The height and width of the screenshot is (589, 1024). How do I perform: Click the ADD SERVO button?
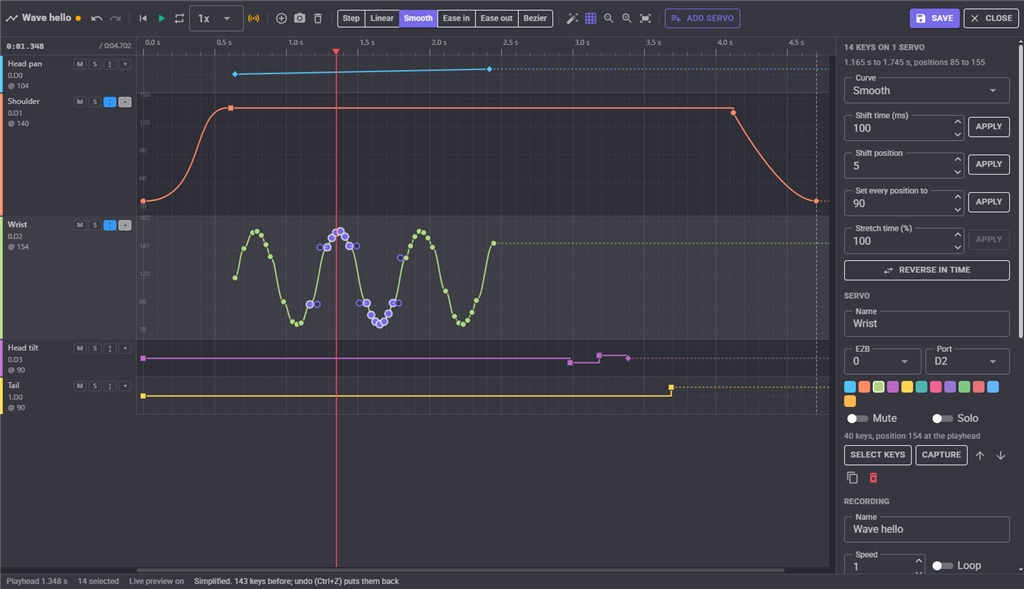tap(702, 18)
